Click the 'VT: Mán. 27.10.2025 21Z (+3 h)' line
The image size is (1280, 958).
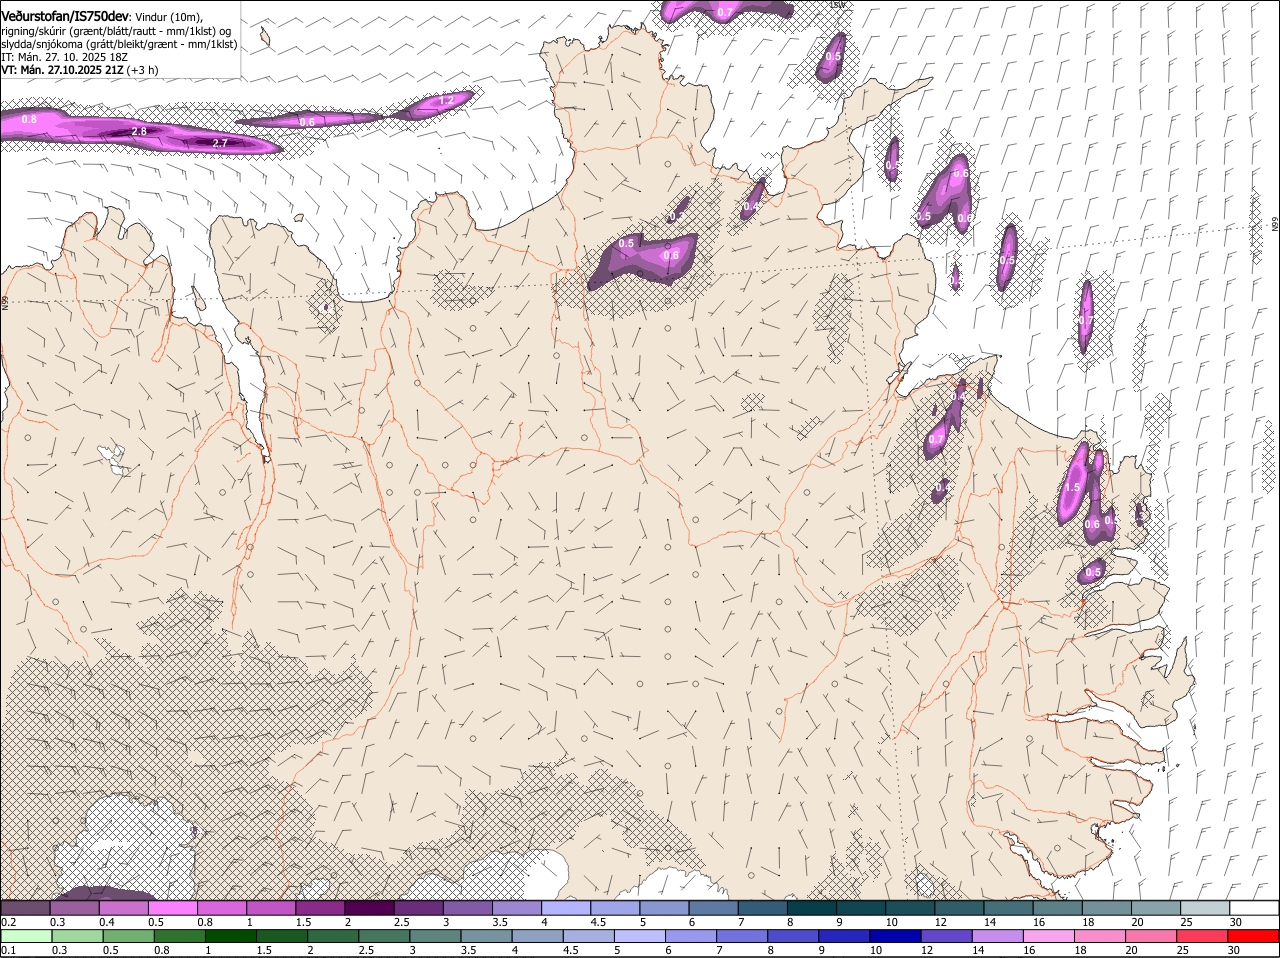click(79, 70)
